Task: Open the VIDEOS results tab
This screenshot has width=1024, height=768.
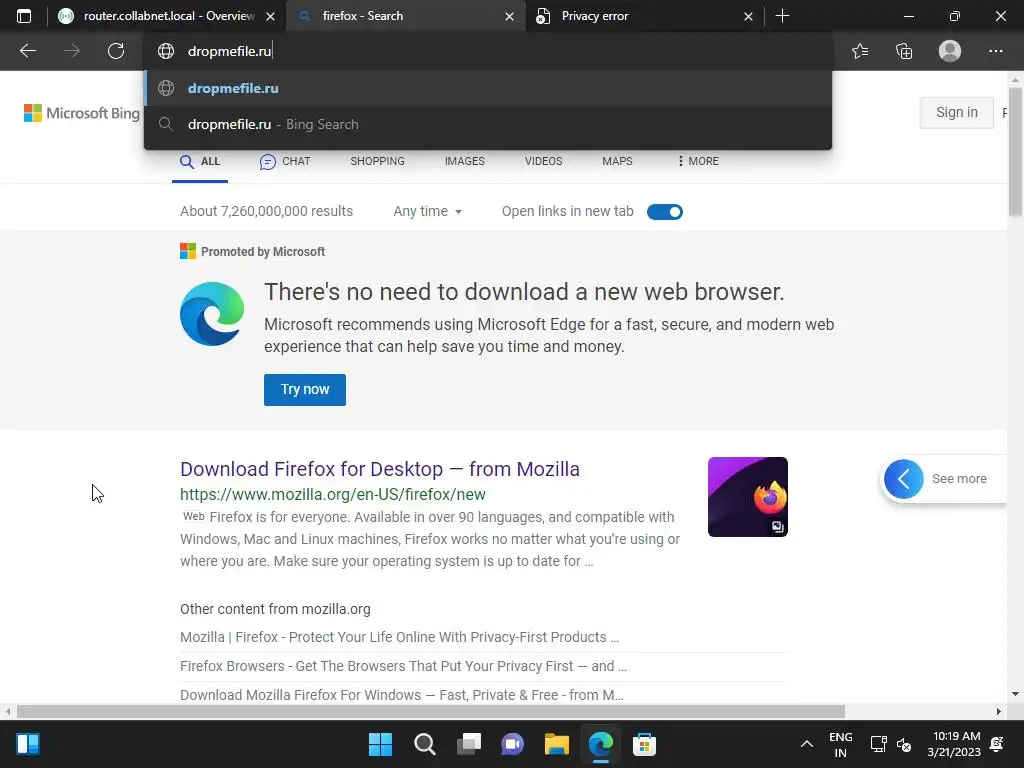Action: coord(543,161)
